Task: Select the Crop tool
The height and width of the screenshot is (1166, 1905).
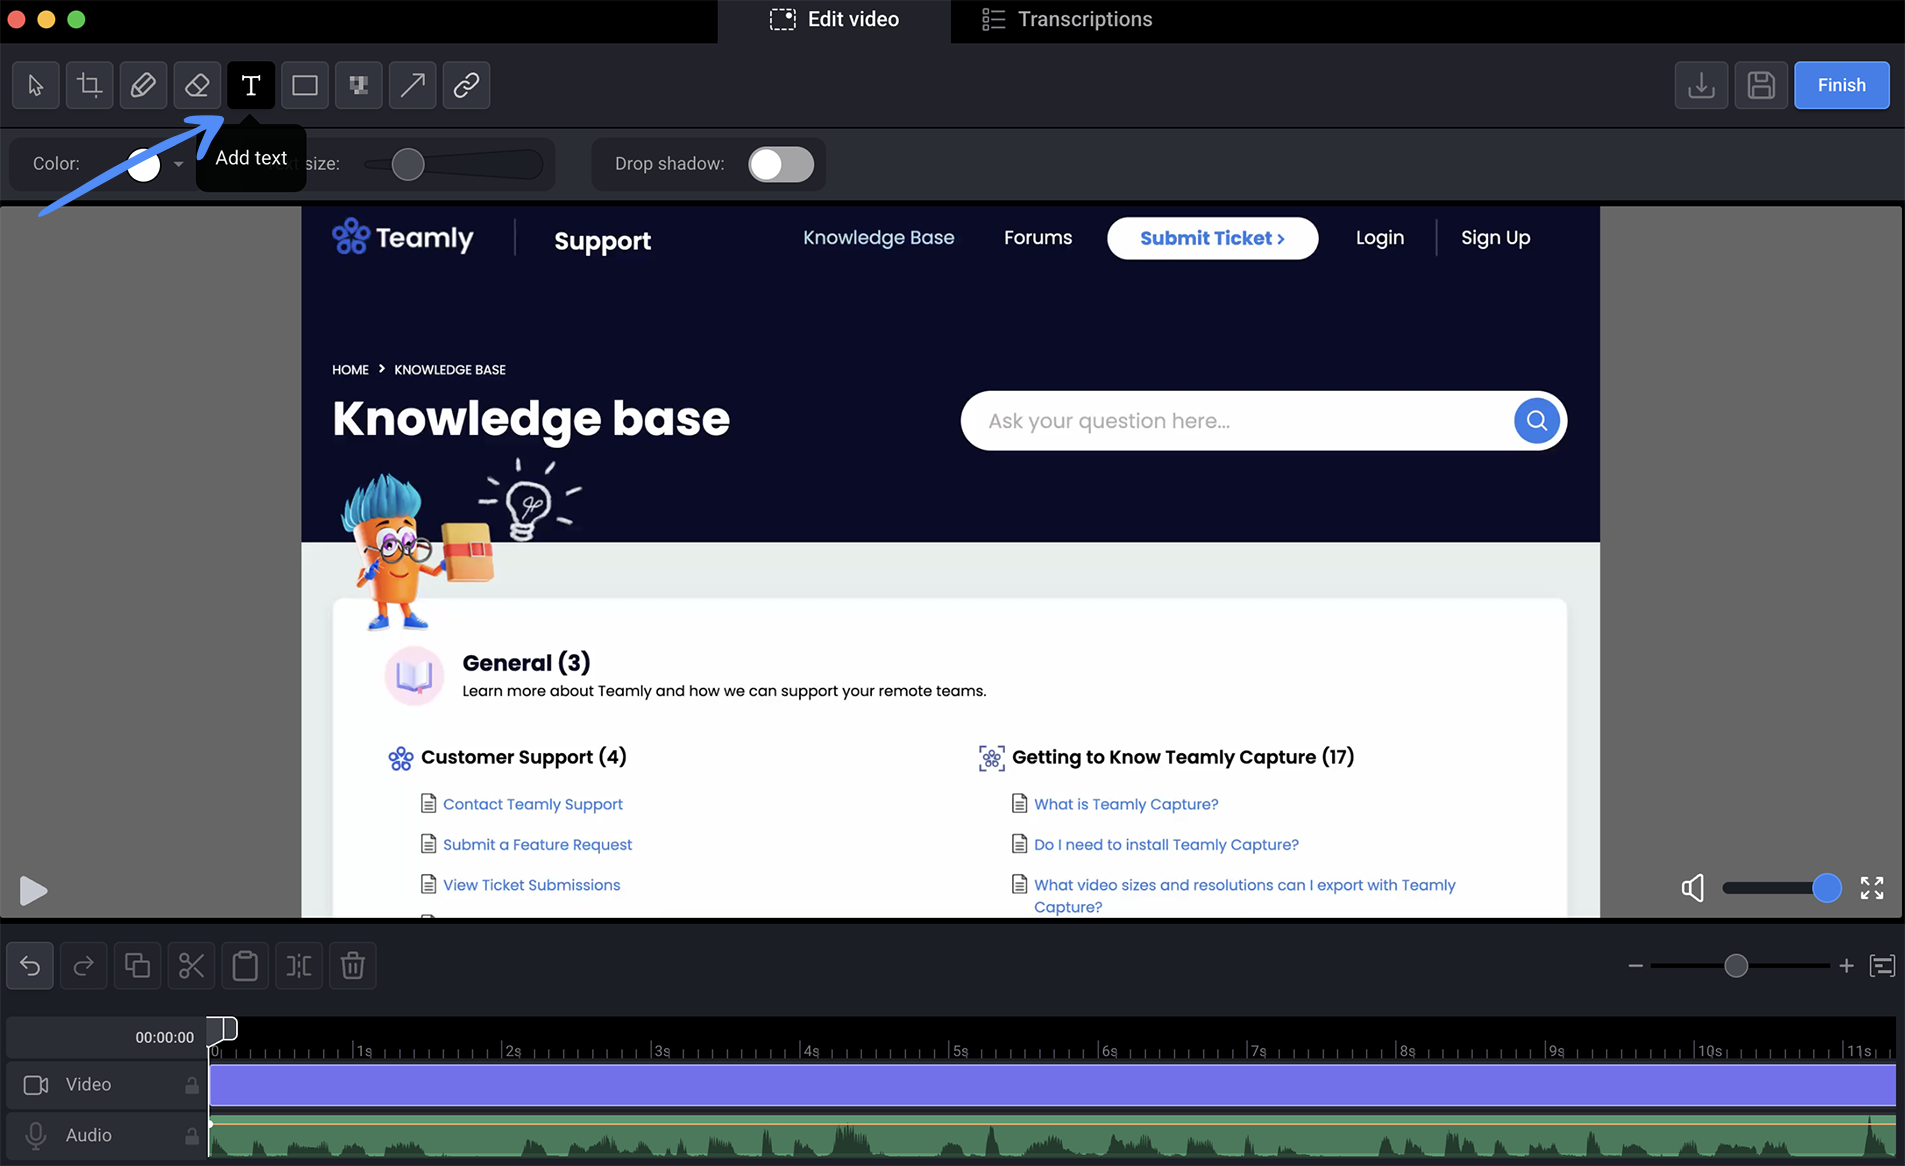Action: click(x=90, y=85)
